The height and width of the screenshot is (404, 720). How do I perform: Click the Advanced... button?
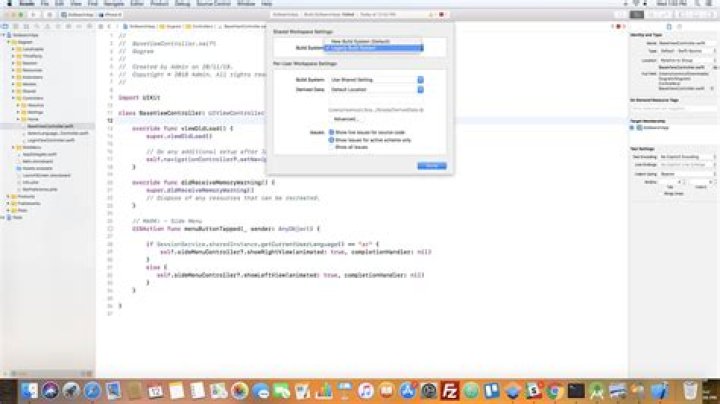tap(345, 119)
